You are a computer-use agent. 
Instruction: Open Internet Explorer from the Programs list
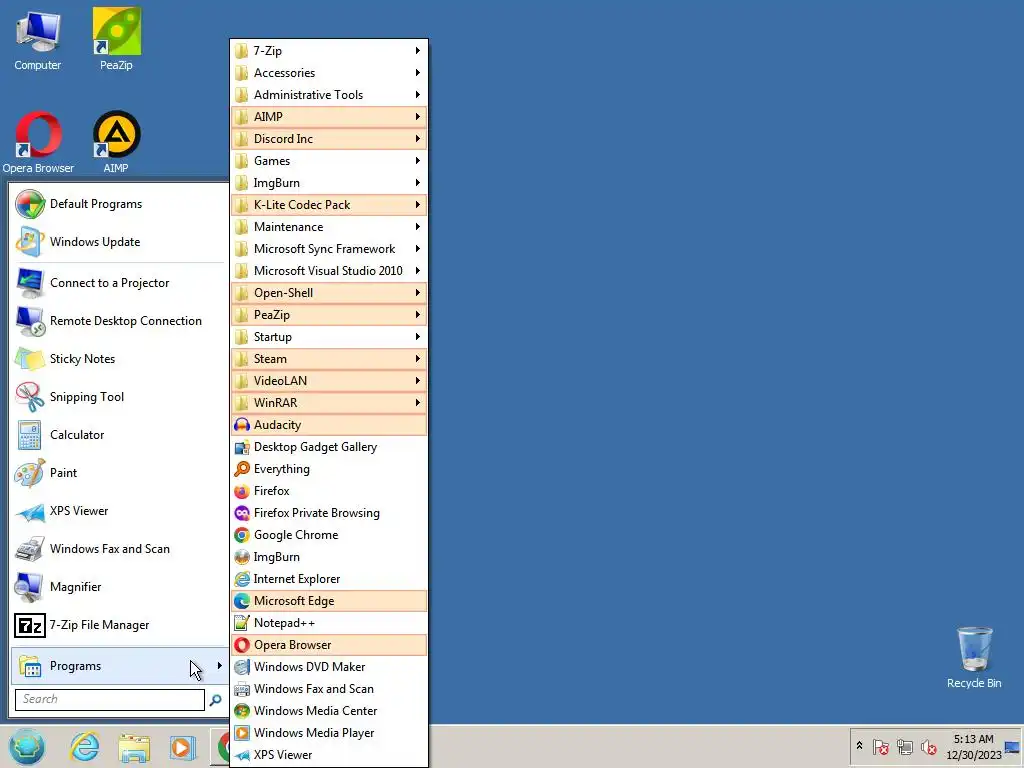tap(329, 579)
